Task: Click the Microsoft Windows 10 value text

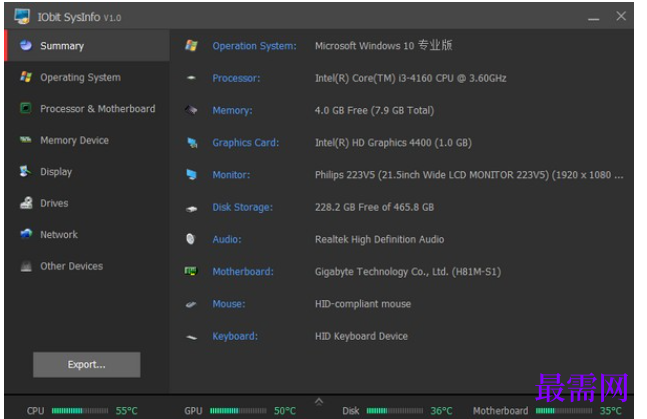Action: 383,45
